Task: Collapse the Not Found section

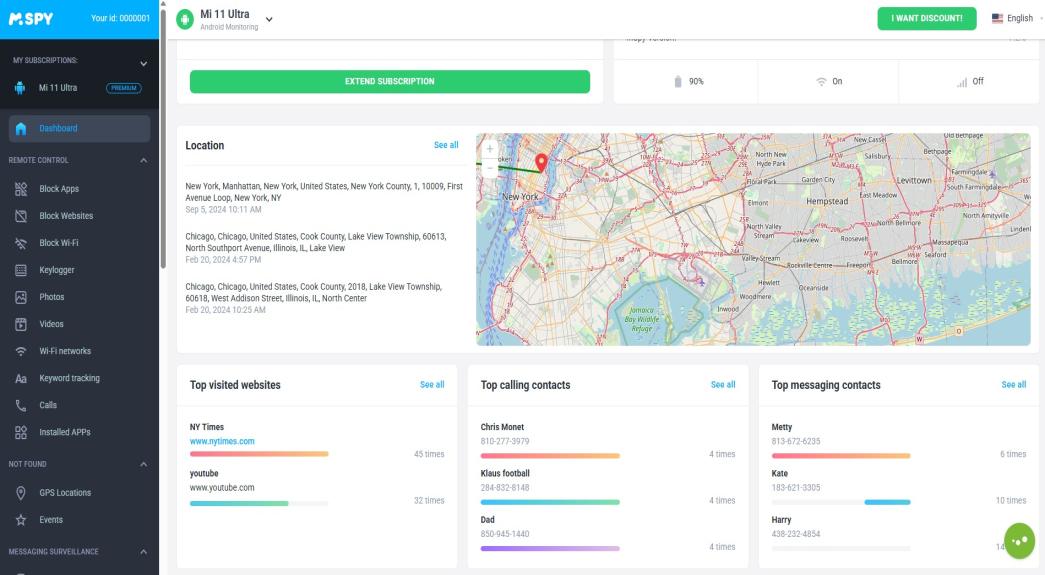Action: click(143, 464)
